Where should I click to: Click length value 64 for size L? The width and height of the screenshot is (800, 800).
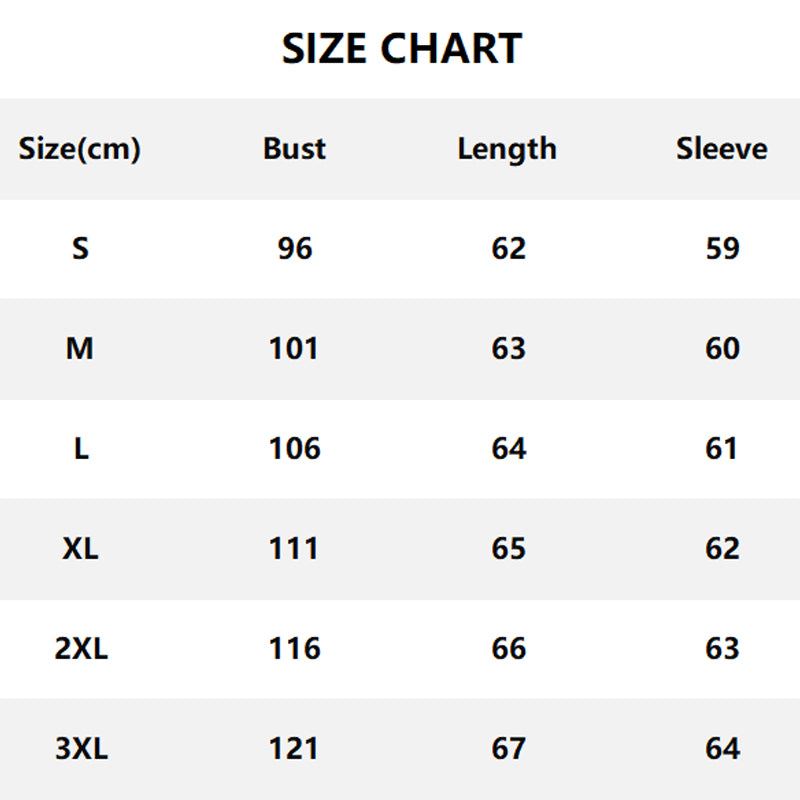tap(508, 448)
